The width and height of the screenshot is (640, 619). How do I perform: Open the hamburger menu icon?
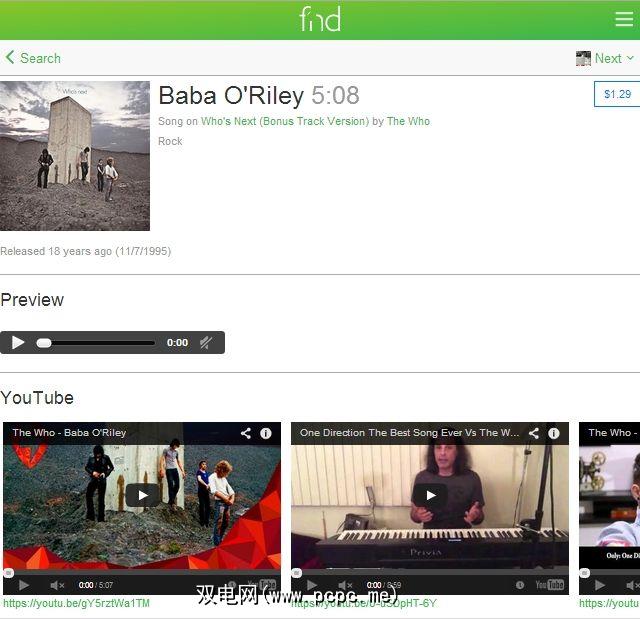624,19
